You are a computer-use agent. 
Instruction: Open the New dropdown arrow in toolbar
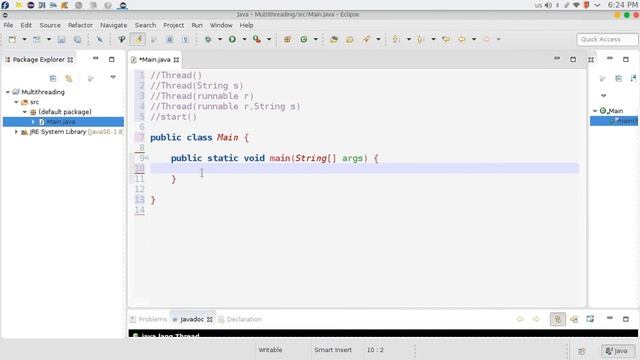(x=24, y=39)
